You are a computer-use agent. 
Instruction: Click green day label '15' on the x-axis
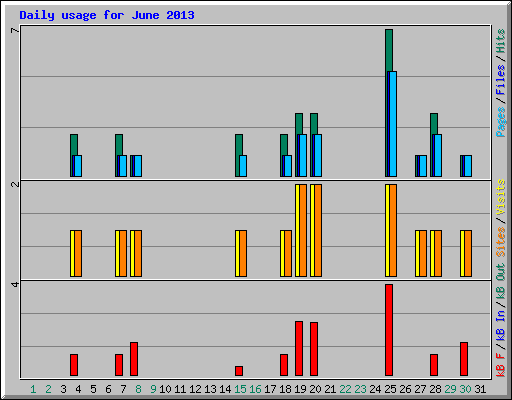click(240, 389)
